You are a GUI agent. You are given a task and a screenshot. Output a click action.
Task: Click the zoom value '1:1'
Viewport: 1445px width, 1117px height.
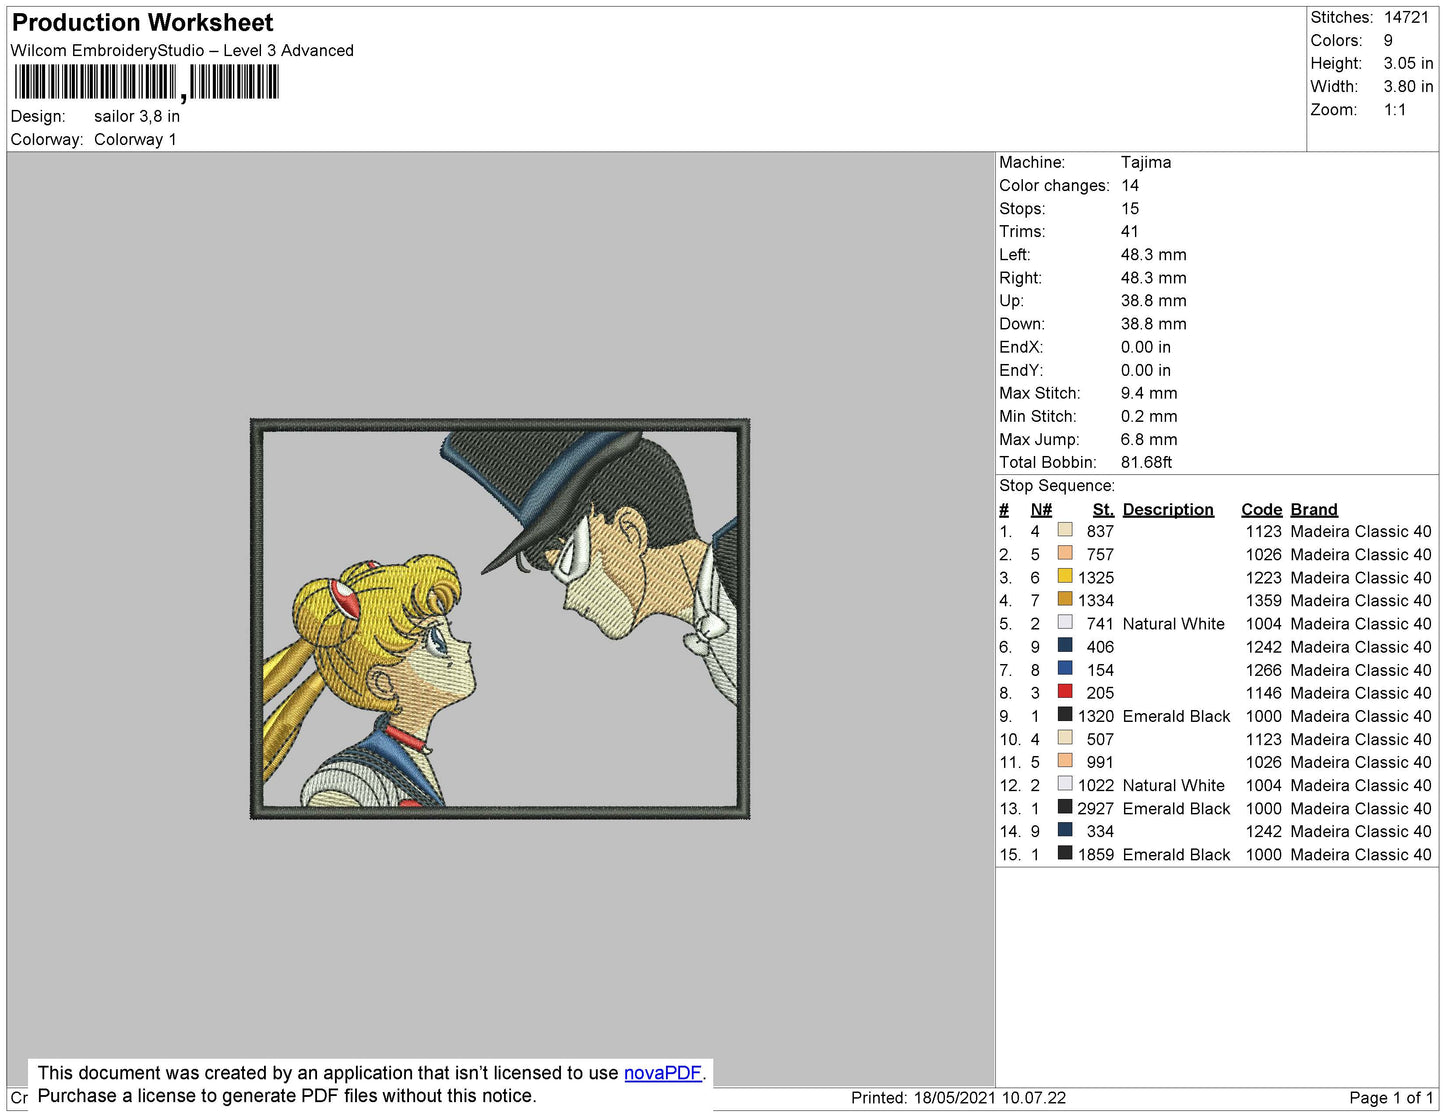(x=1395, y=110)
